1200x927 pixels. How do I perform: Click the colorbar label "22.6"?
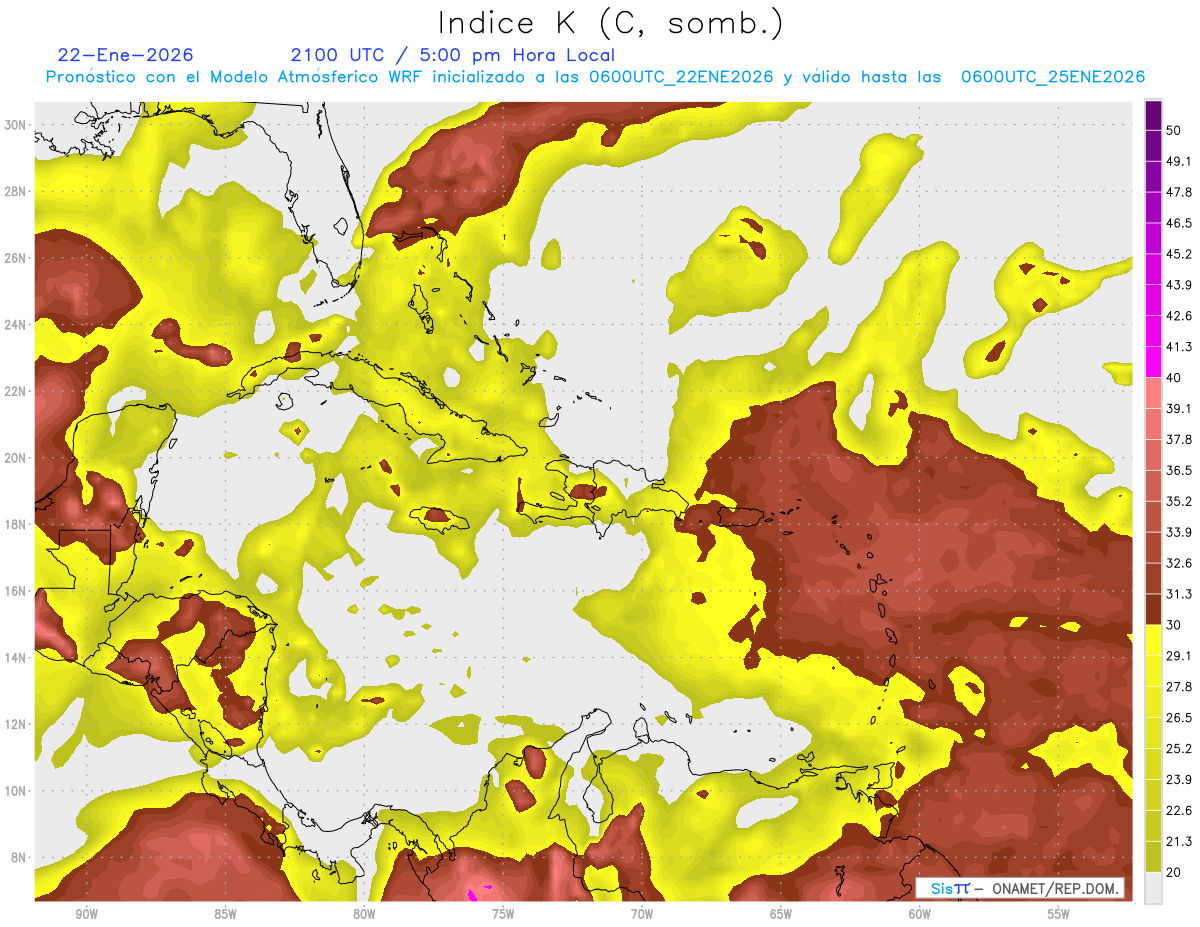(x=1179, y=810)
